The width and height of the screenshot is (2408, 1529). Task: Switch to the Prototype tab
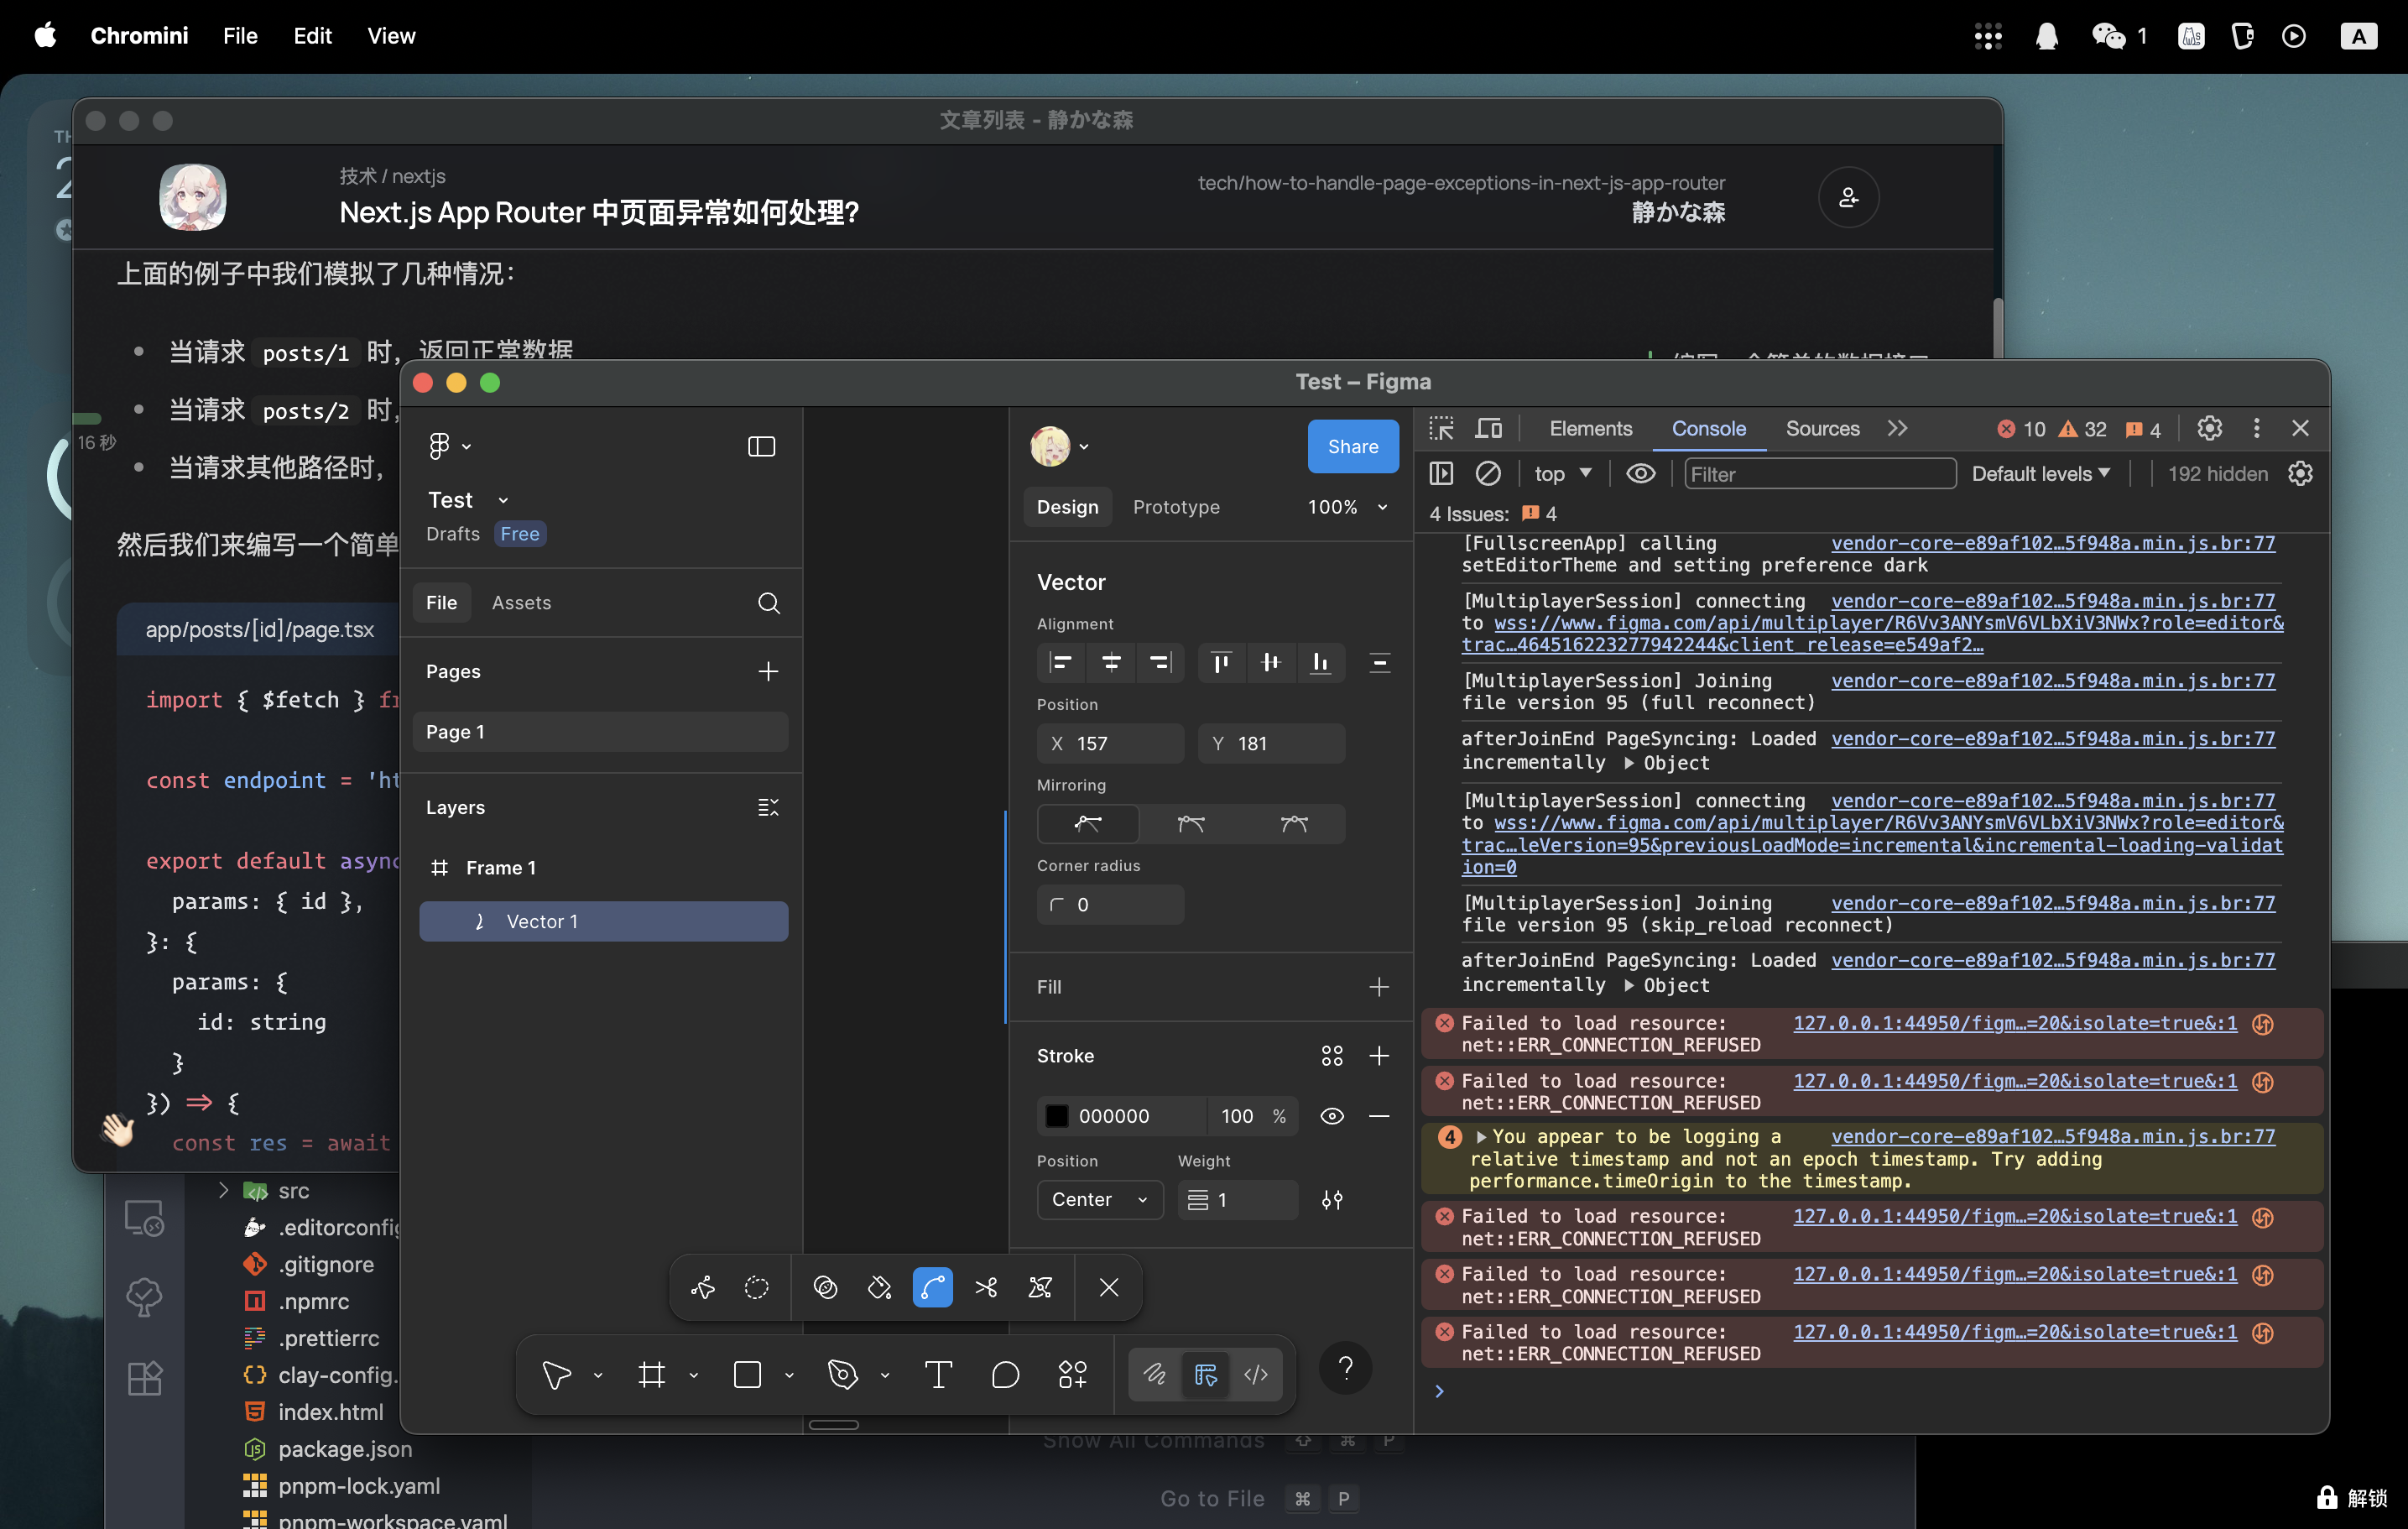click(x=1176, y=507)
